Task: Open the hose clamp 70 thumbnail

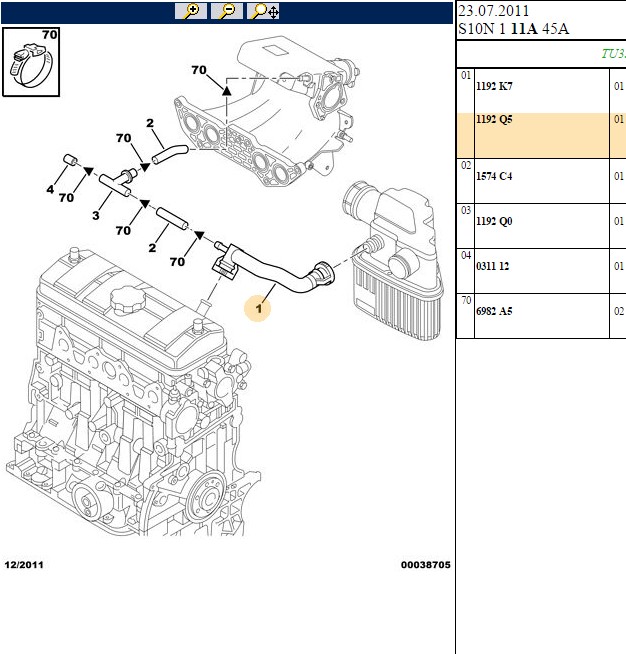Action: (31, 62)
